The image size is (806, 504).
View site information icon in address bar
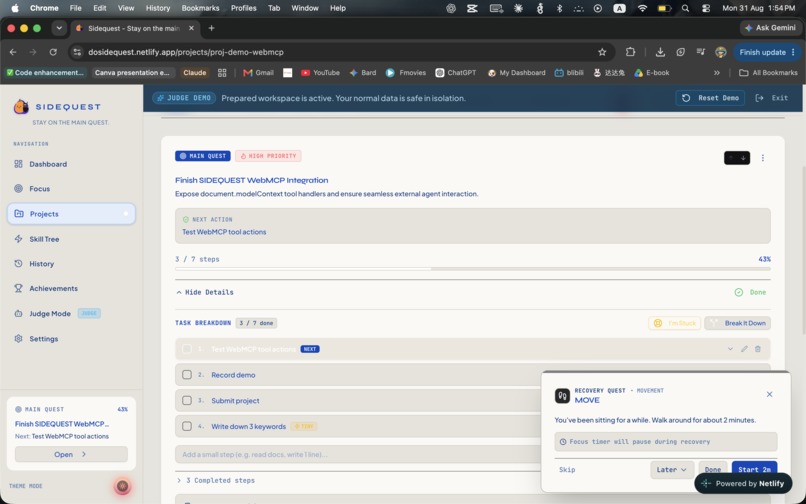77,52
